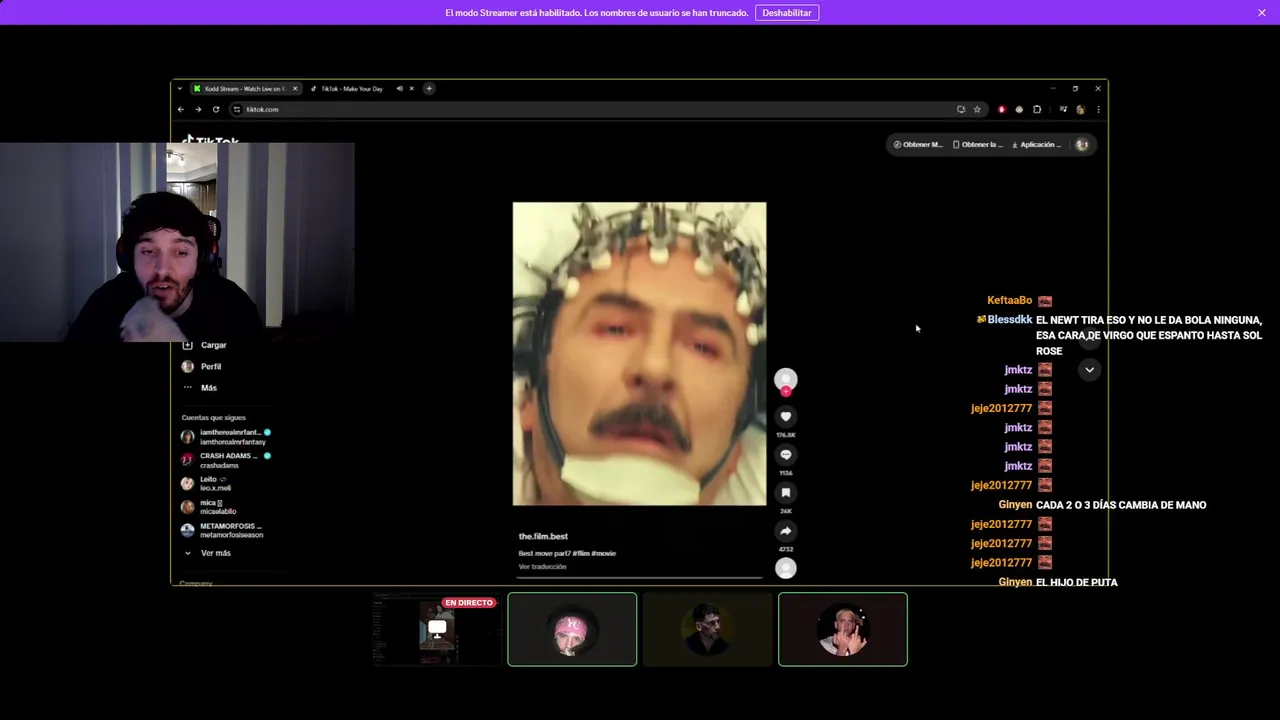Open mica micaelabllo account

[209, 507]
